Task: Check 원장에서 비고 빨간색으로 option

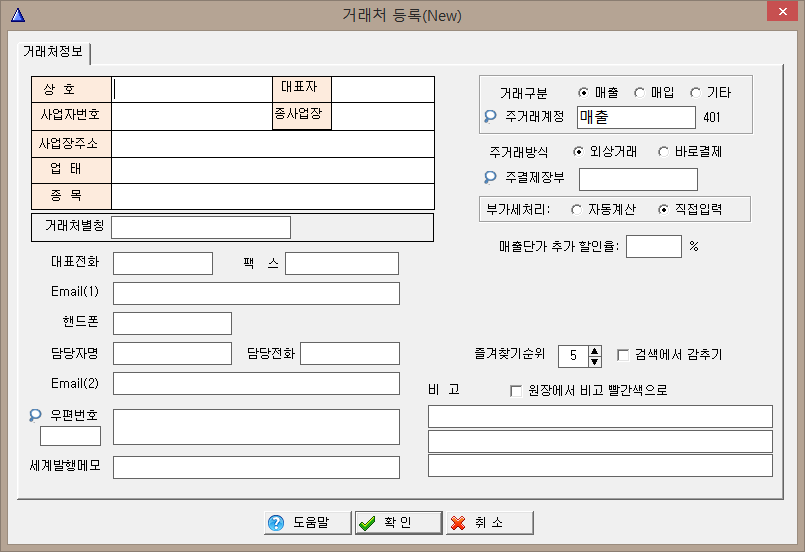Action: [x=516, y=391]
